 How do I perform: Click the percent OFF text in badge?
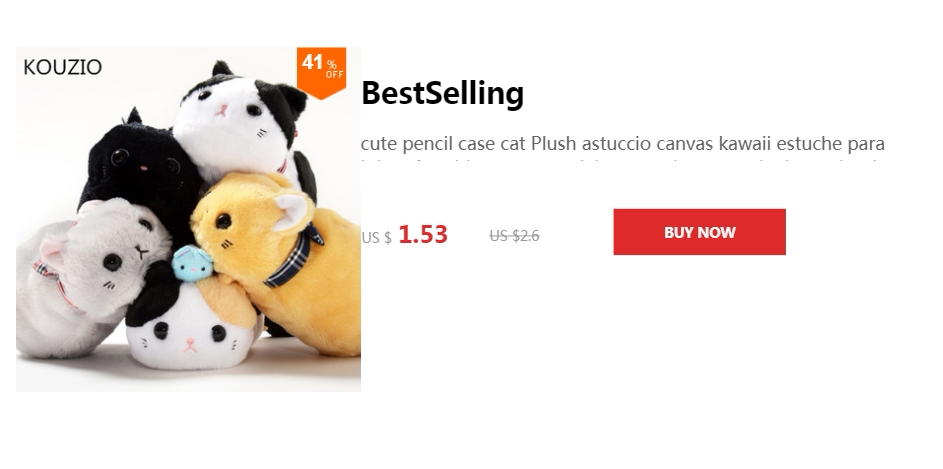(x=334, y=70)
